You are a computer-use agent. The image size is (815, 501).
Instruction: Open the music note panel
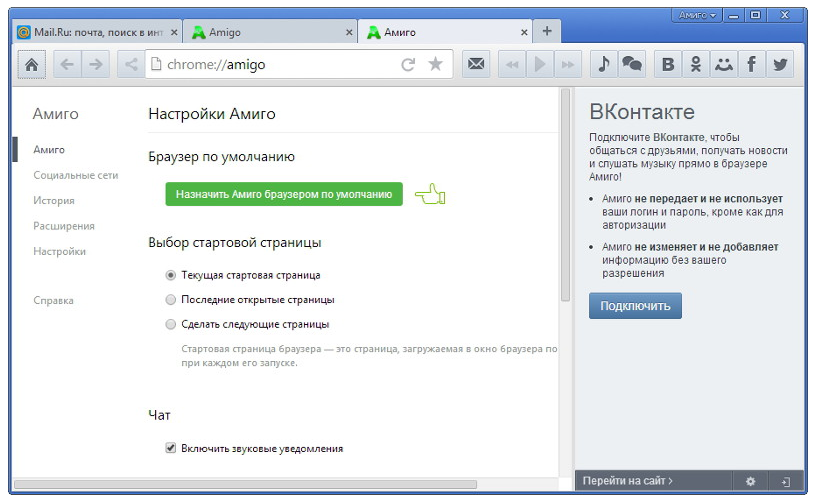604,64
